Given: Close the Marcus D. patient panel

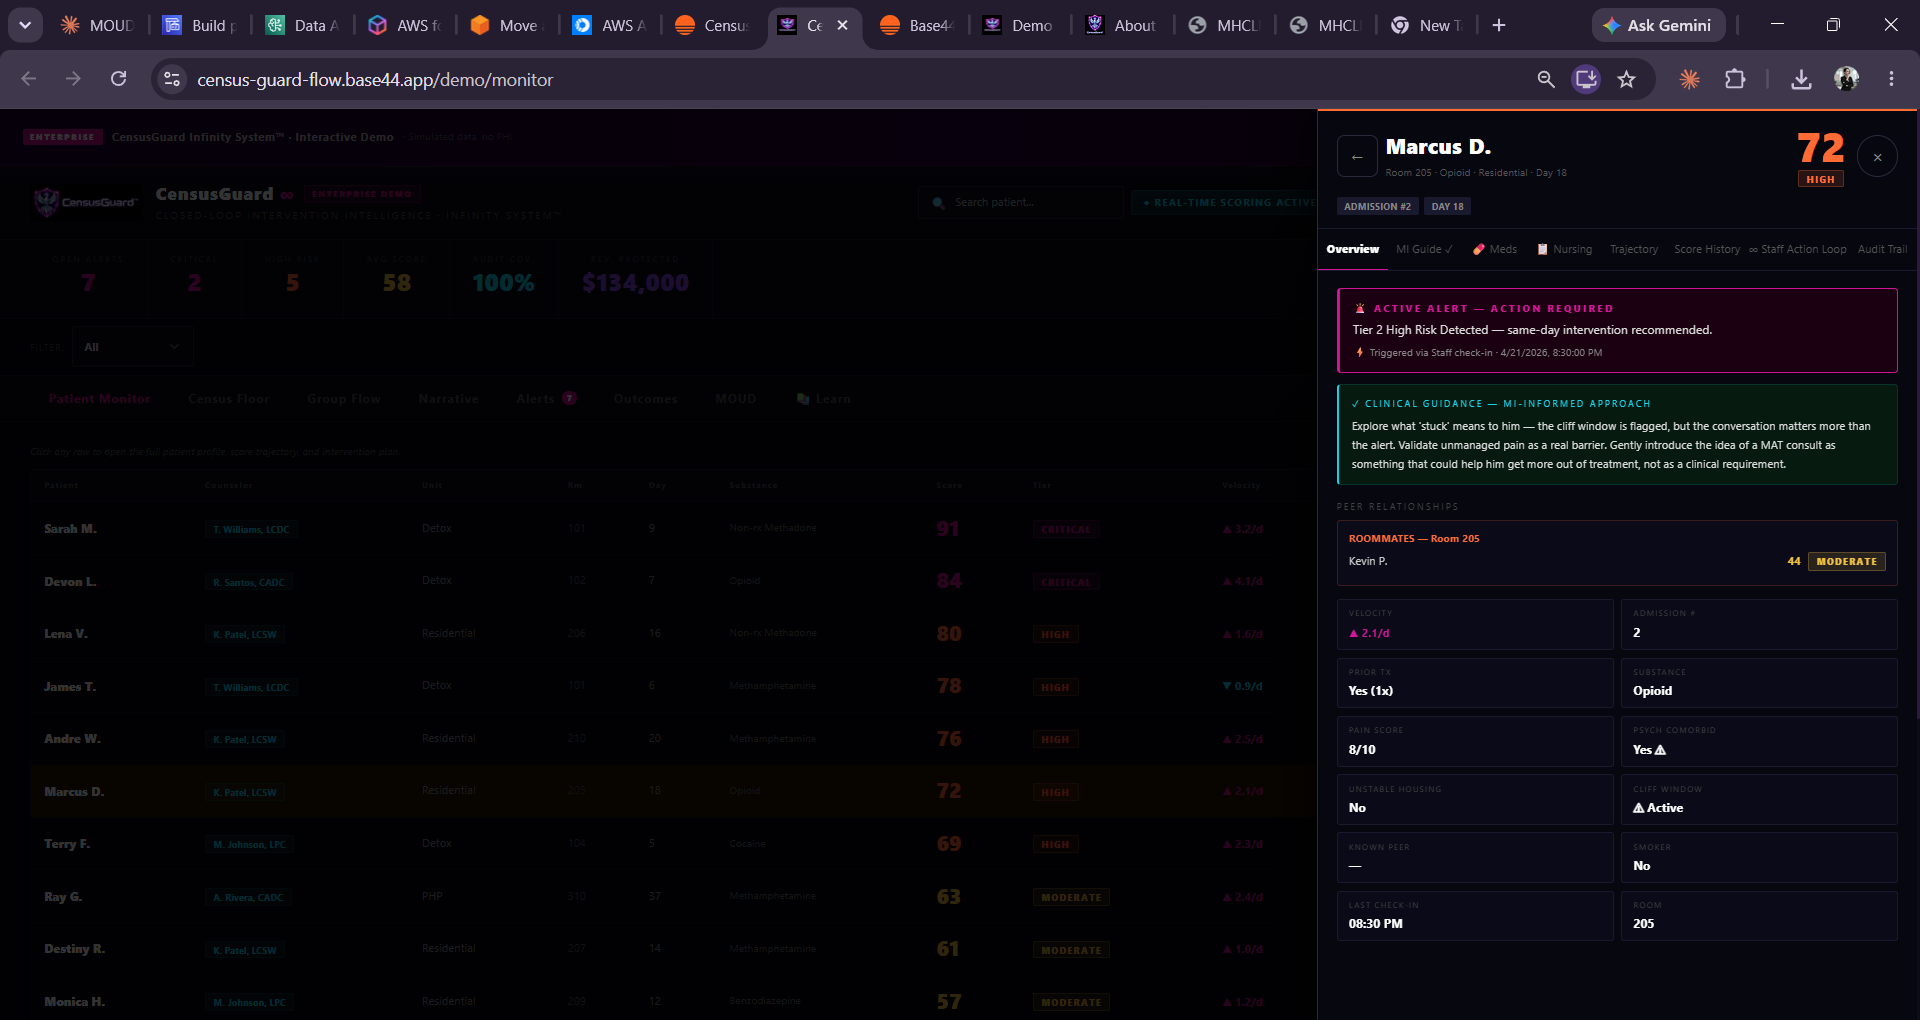Looking at the screenshot, I should click(x=1877, y=157).
